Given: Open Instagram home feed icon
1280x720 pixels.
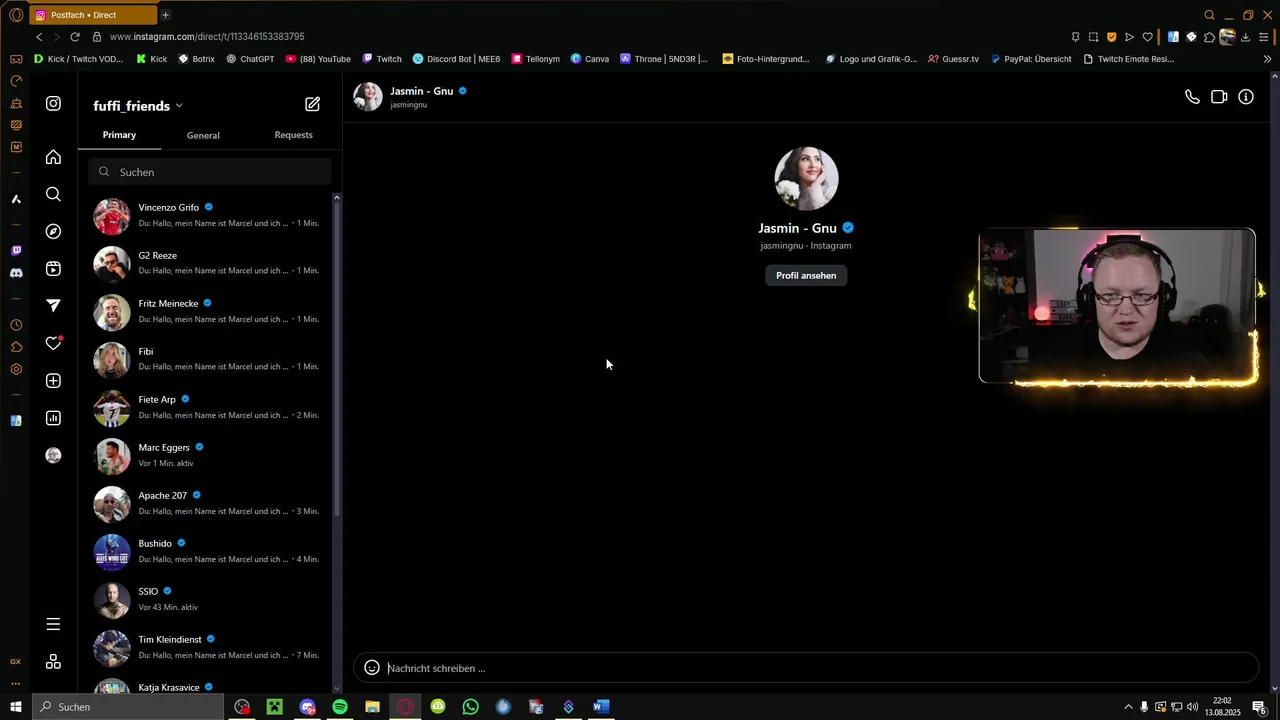Looking at the screenshot, I should (53, 157).
